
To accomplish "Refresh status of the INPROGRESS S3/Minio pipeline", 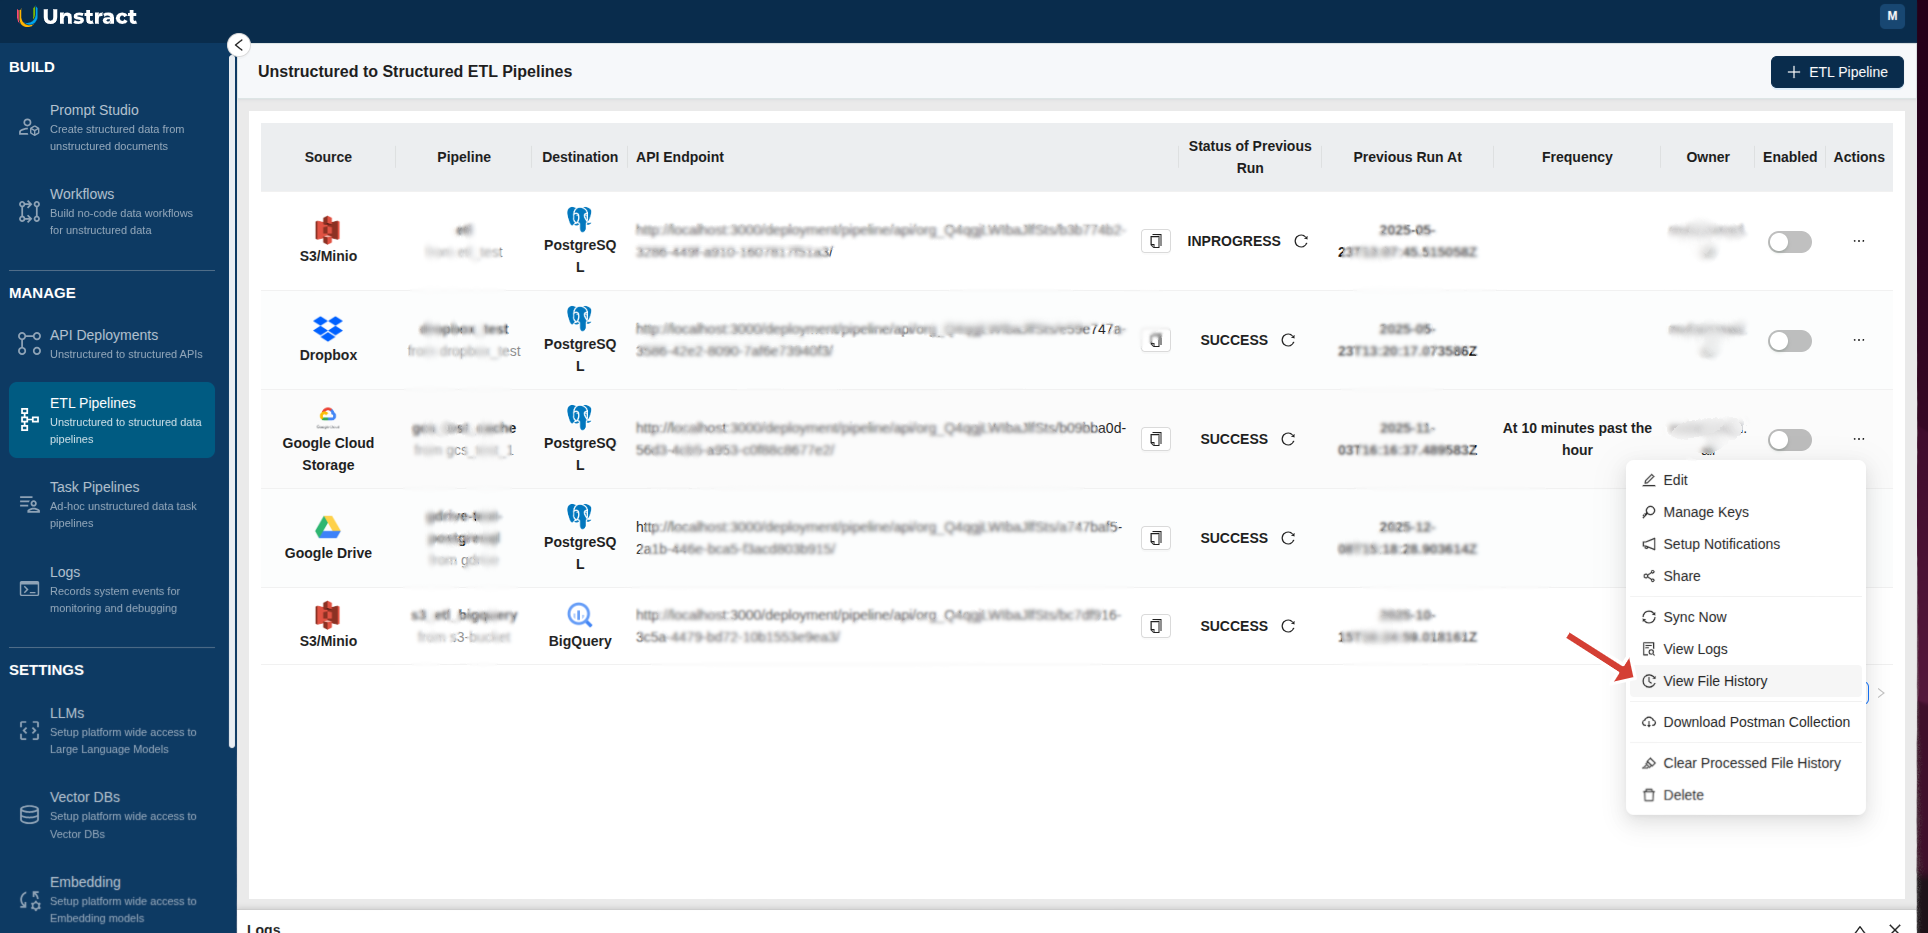I will [x=1300, y=241].
